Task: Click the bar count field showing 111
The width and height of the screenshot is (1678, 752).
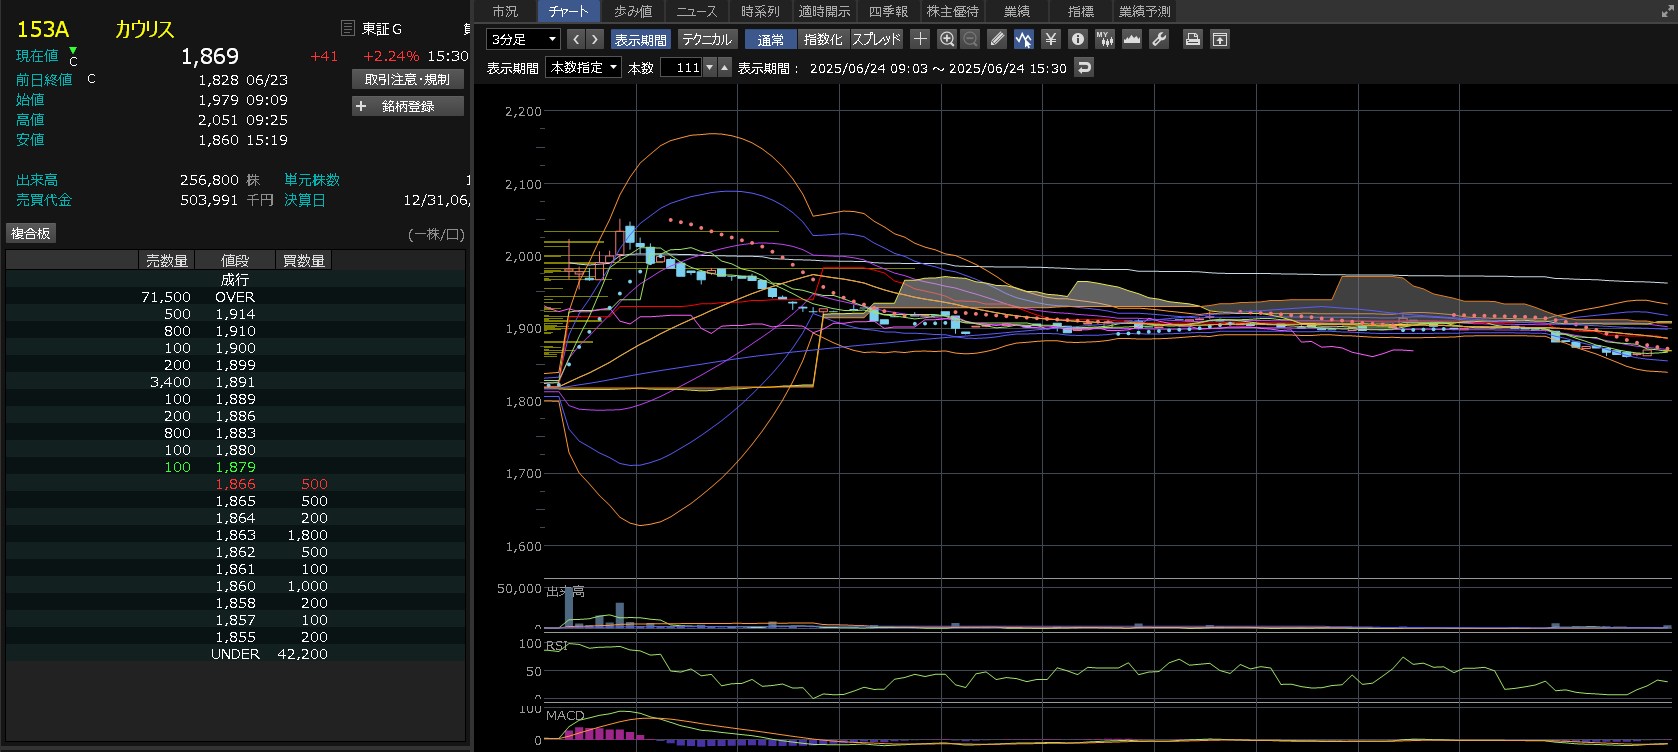Action: tap(682, 67)
